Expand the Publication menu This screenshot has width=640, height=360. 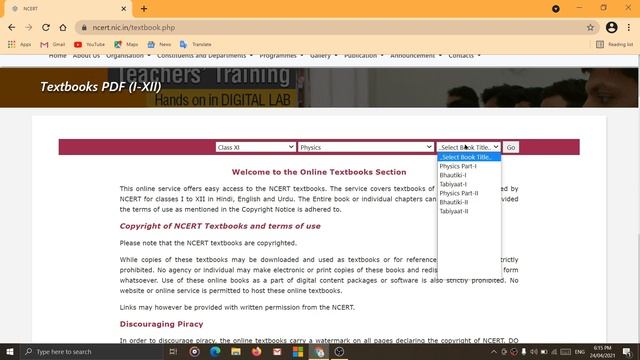point(364,56)
